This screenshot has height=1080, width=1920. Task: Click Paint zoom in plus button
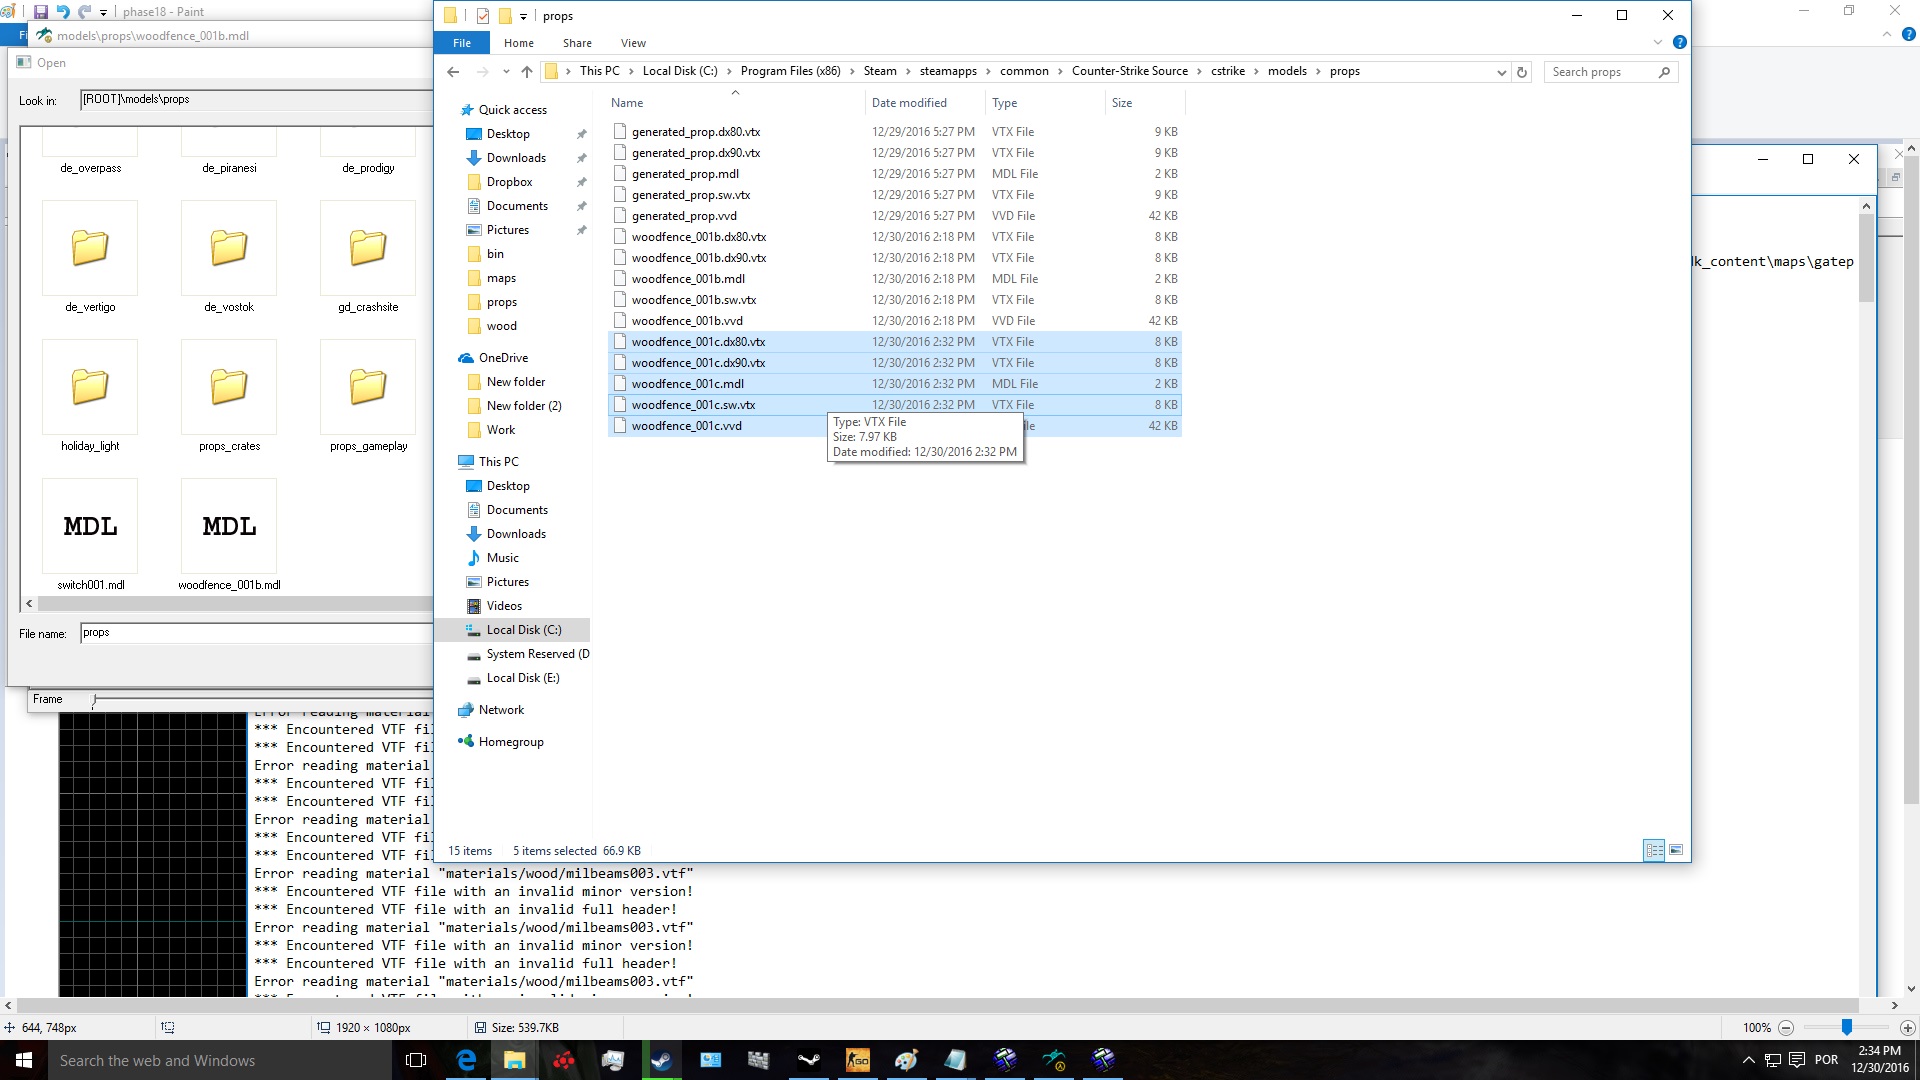(1906, 1027)
